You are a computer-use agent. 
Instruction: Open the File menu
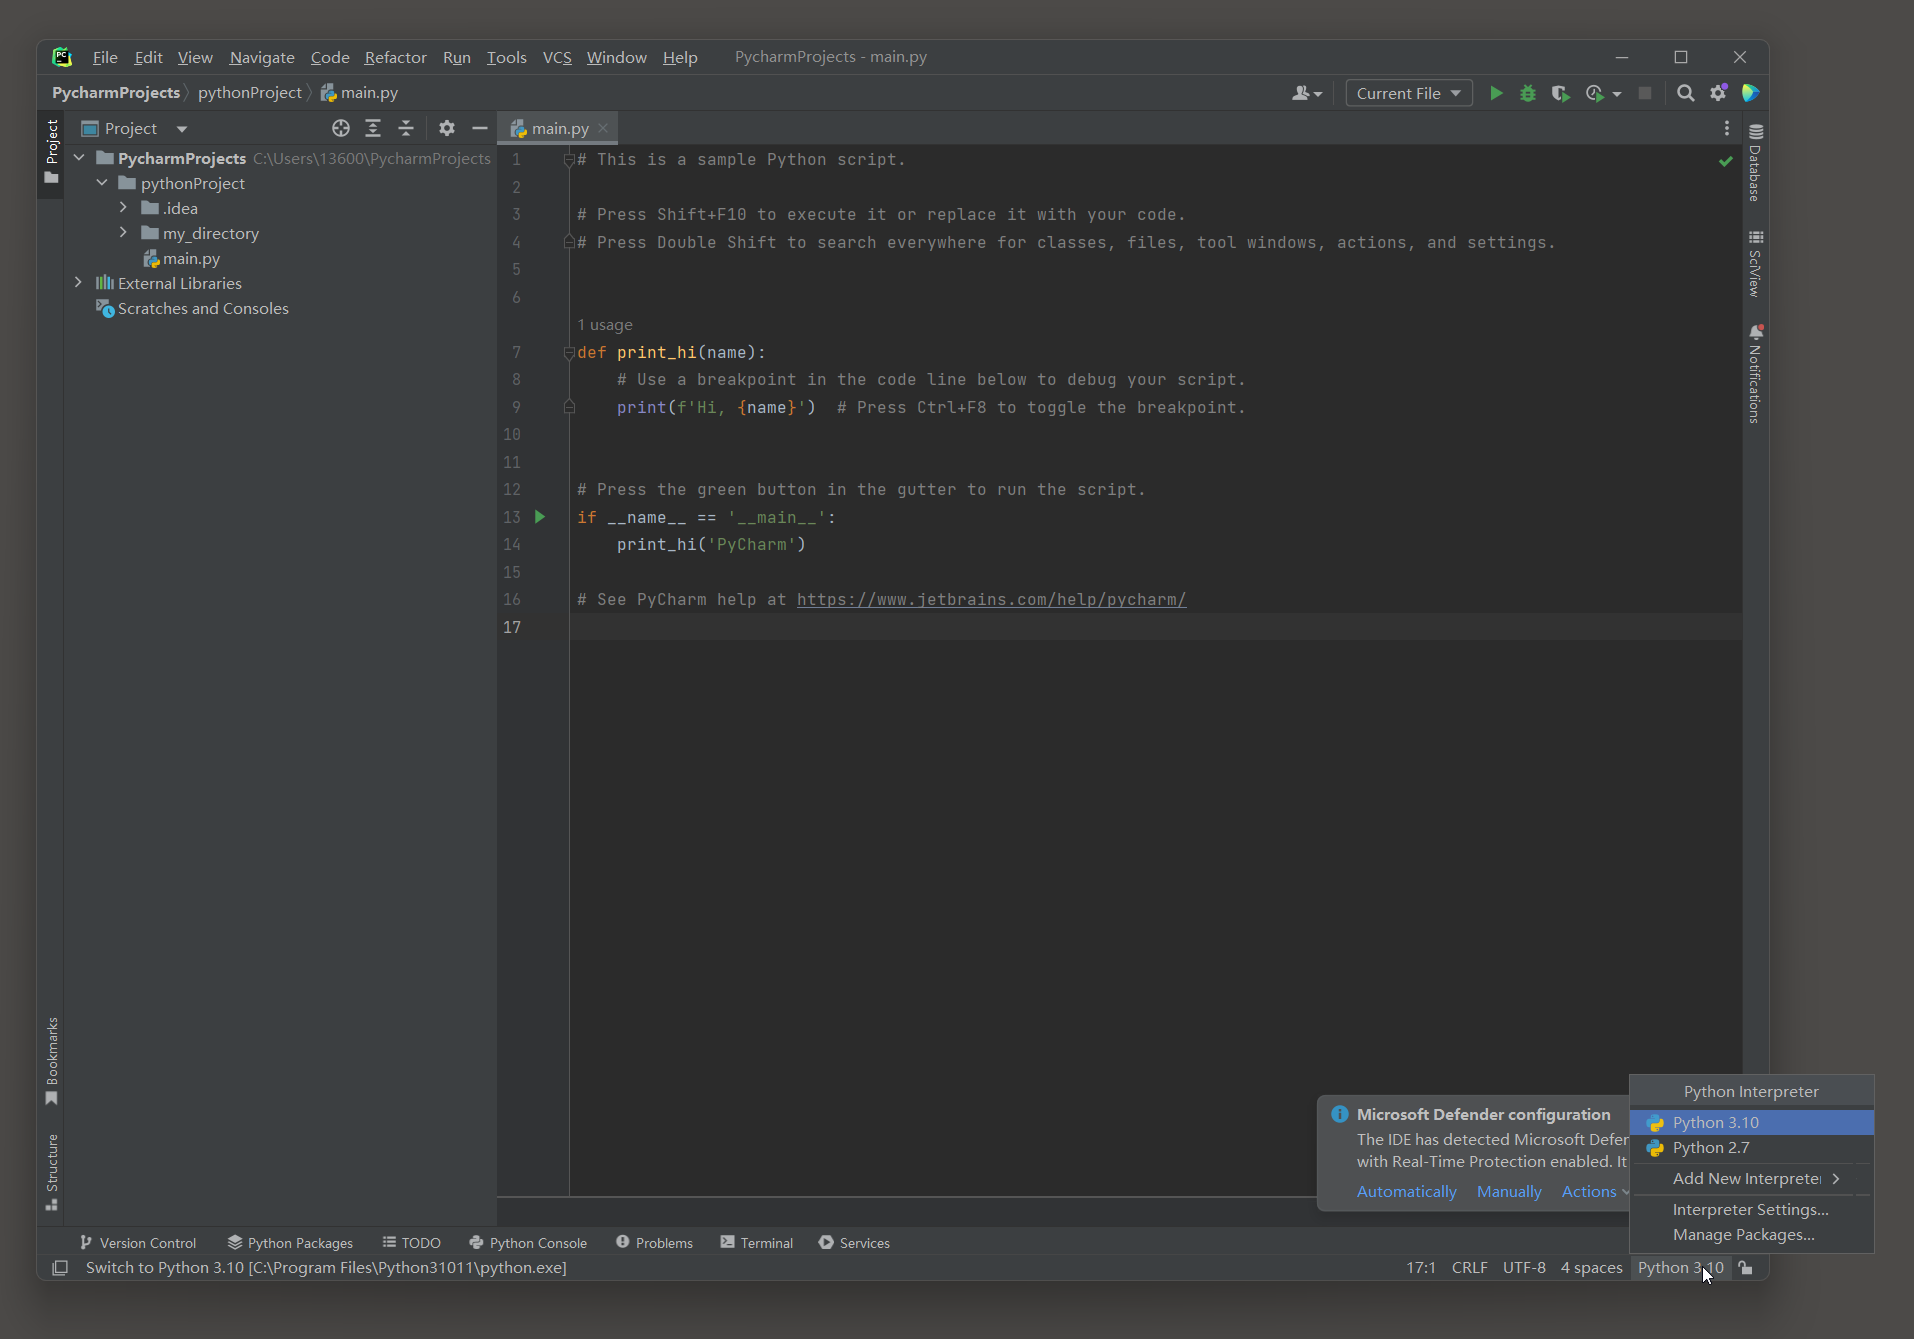pyautogui.click(x=105, y=57)
